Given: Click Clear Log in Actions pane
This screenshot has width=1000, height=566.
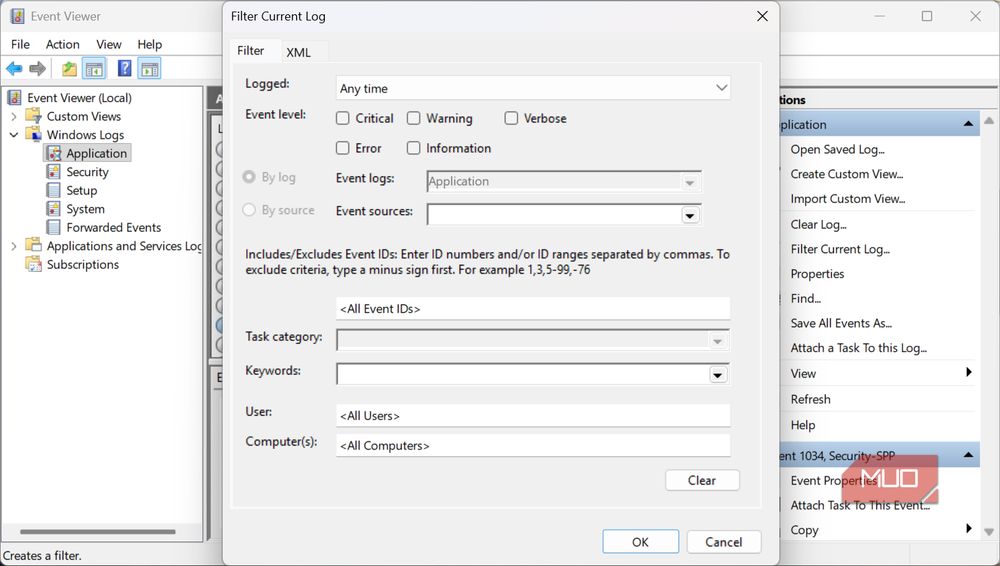Looking at the screenshot, I should pyautogui.click(x=819, y=225).
